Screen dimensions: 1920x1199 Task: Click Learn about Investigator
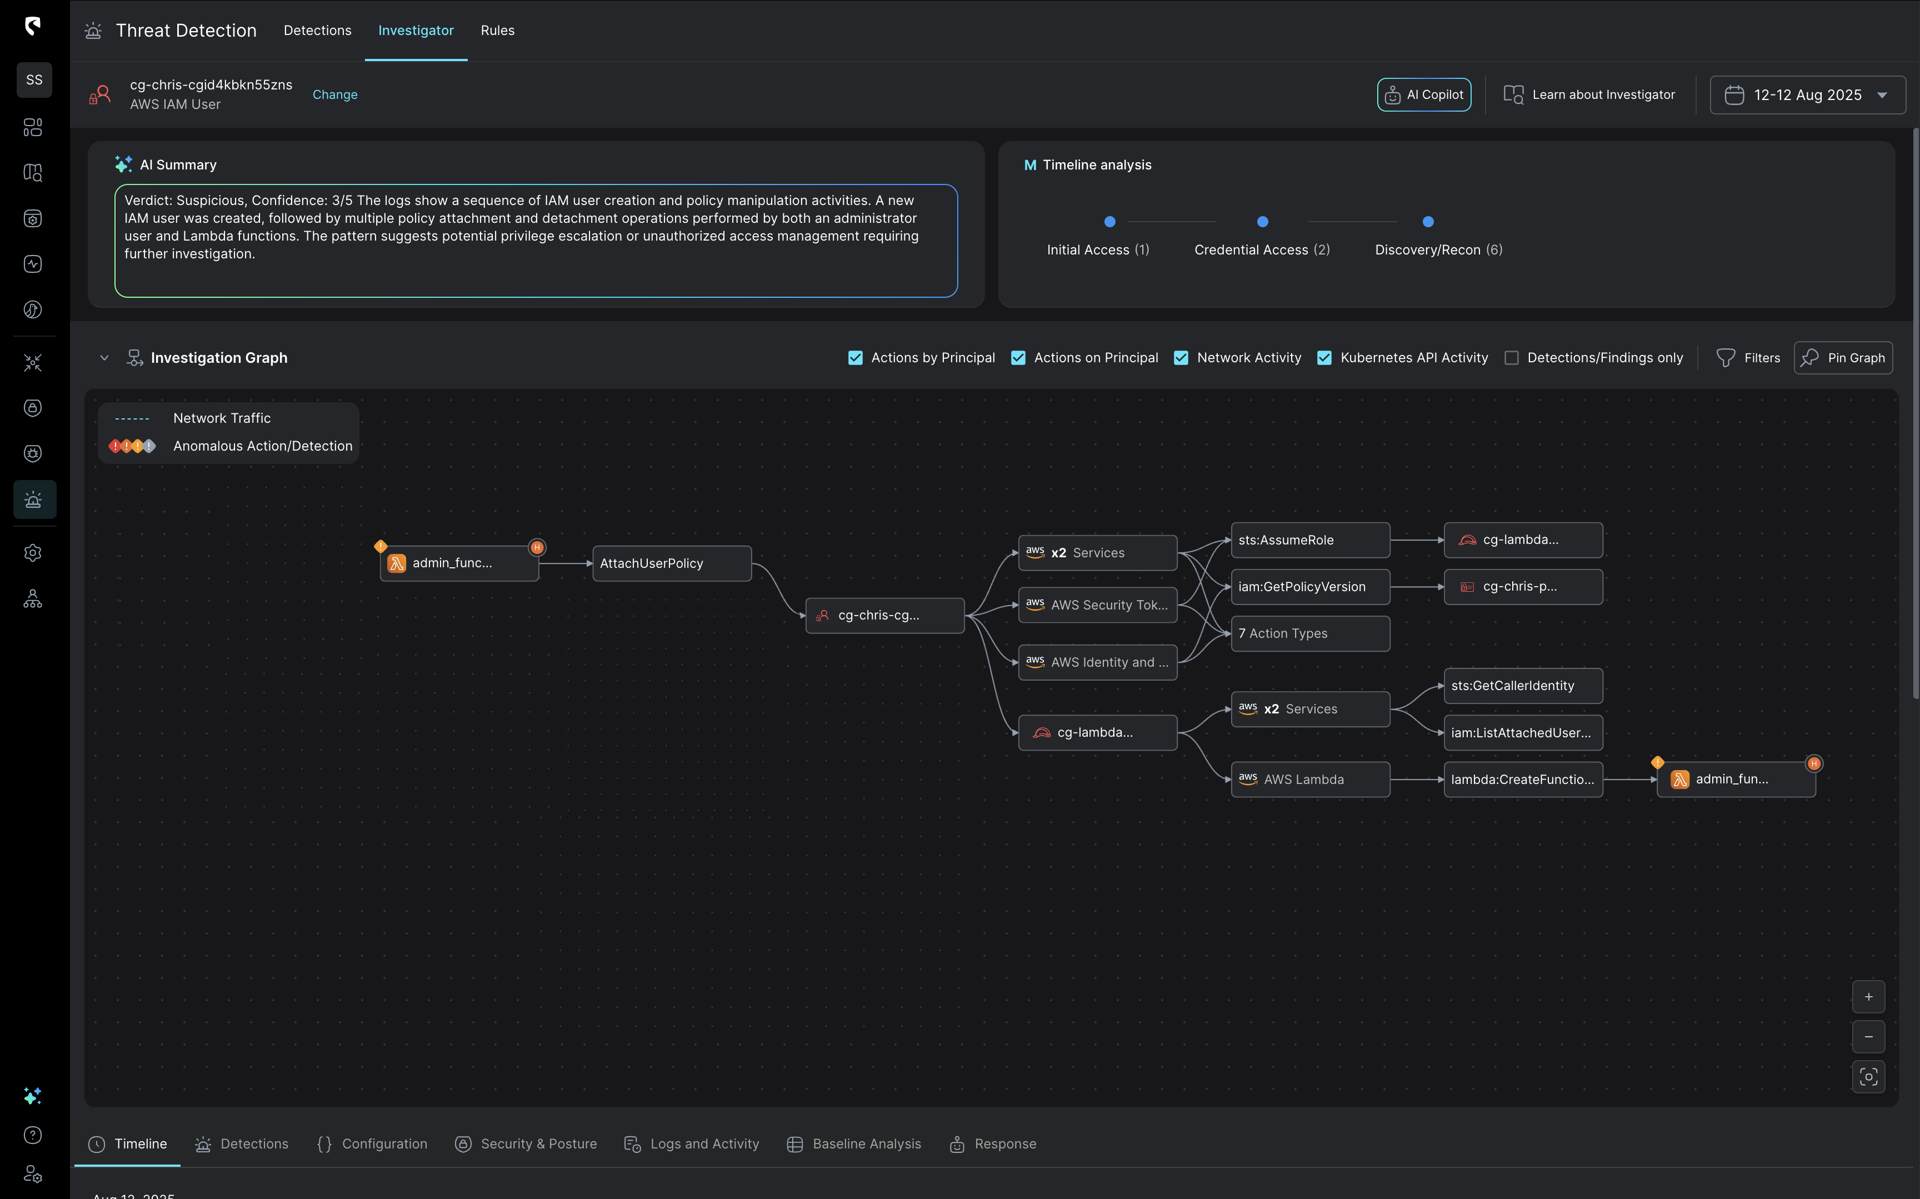[x=1589, y=95]
